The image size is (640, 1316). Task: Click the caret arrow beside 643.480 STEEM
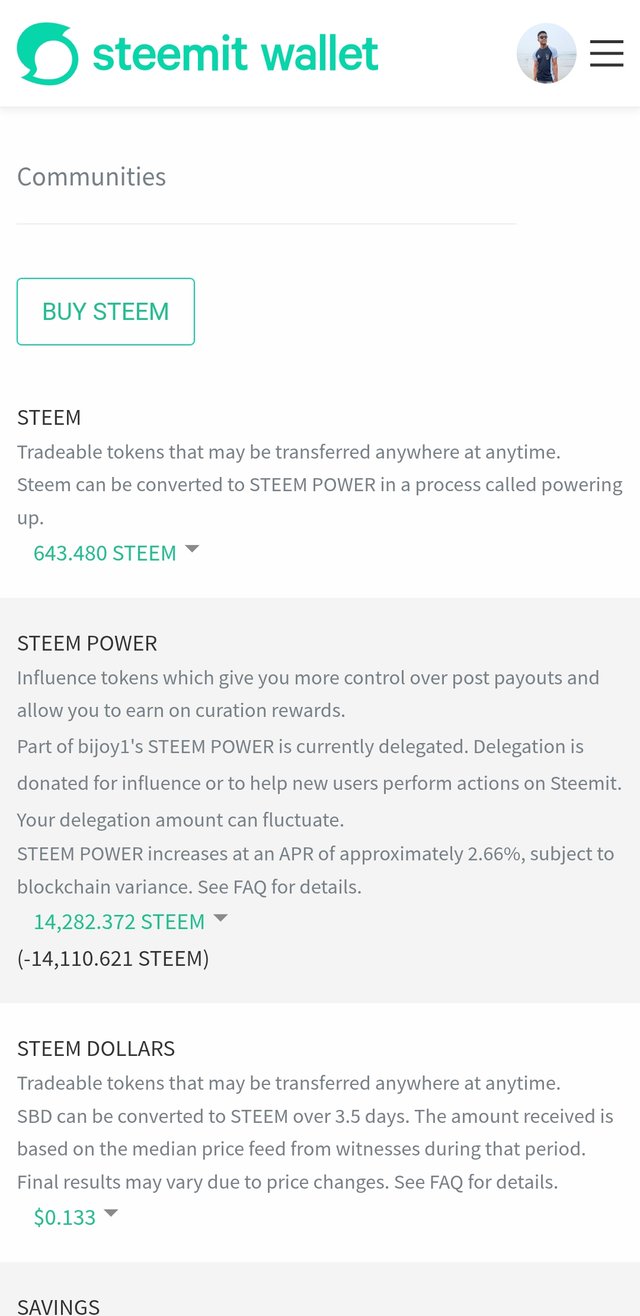(192, 549)
